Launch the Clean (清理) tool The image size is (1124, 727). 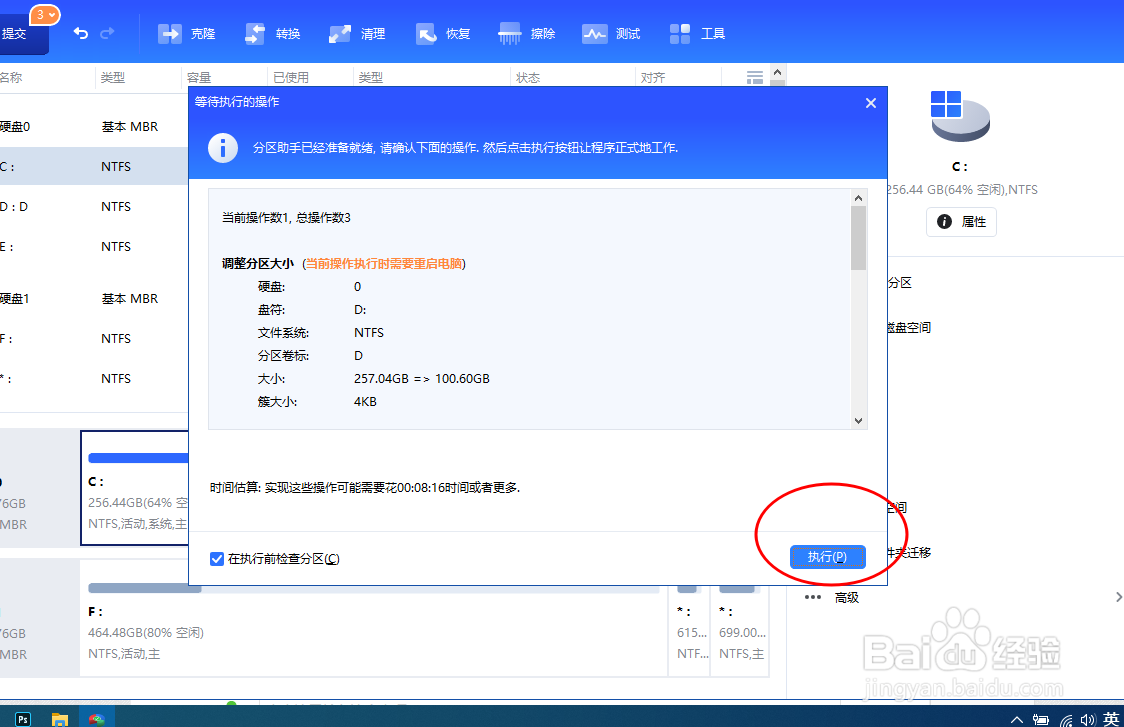tap(356, 32)
